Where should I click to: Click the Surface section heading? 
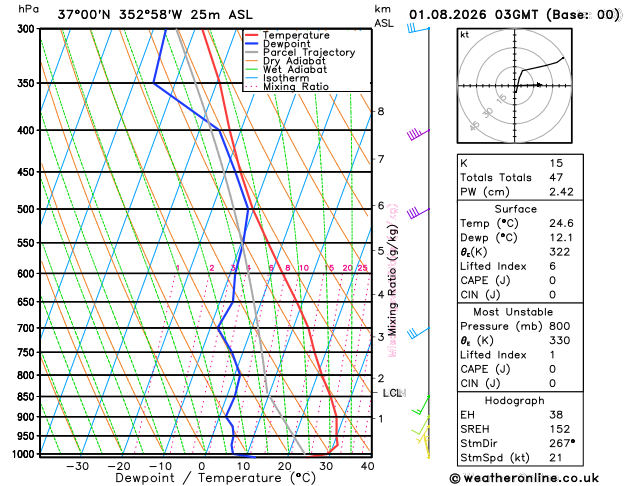pos(515,209)
